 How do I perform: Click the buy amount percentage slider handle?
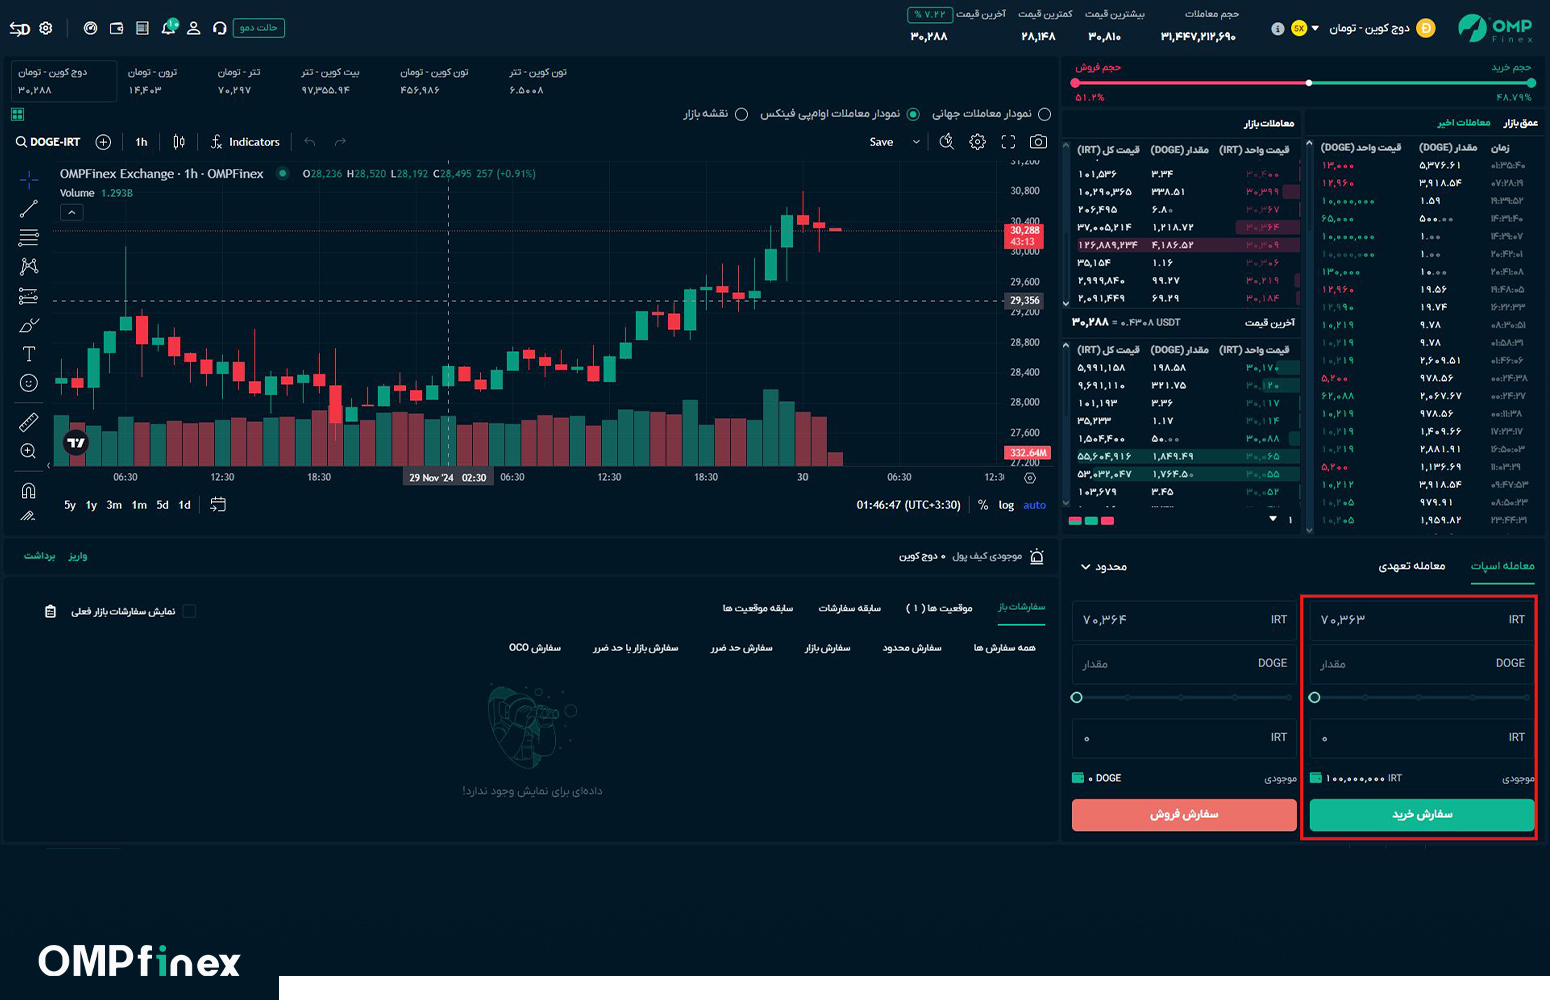tap(1315, 698)
